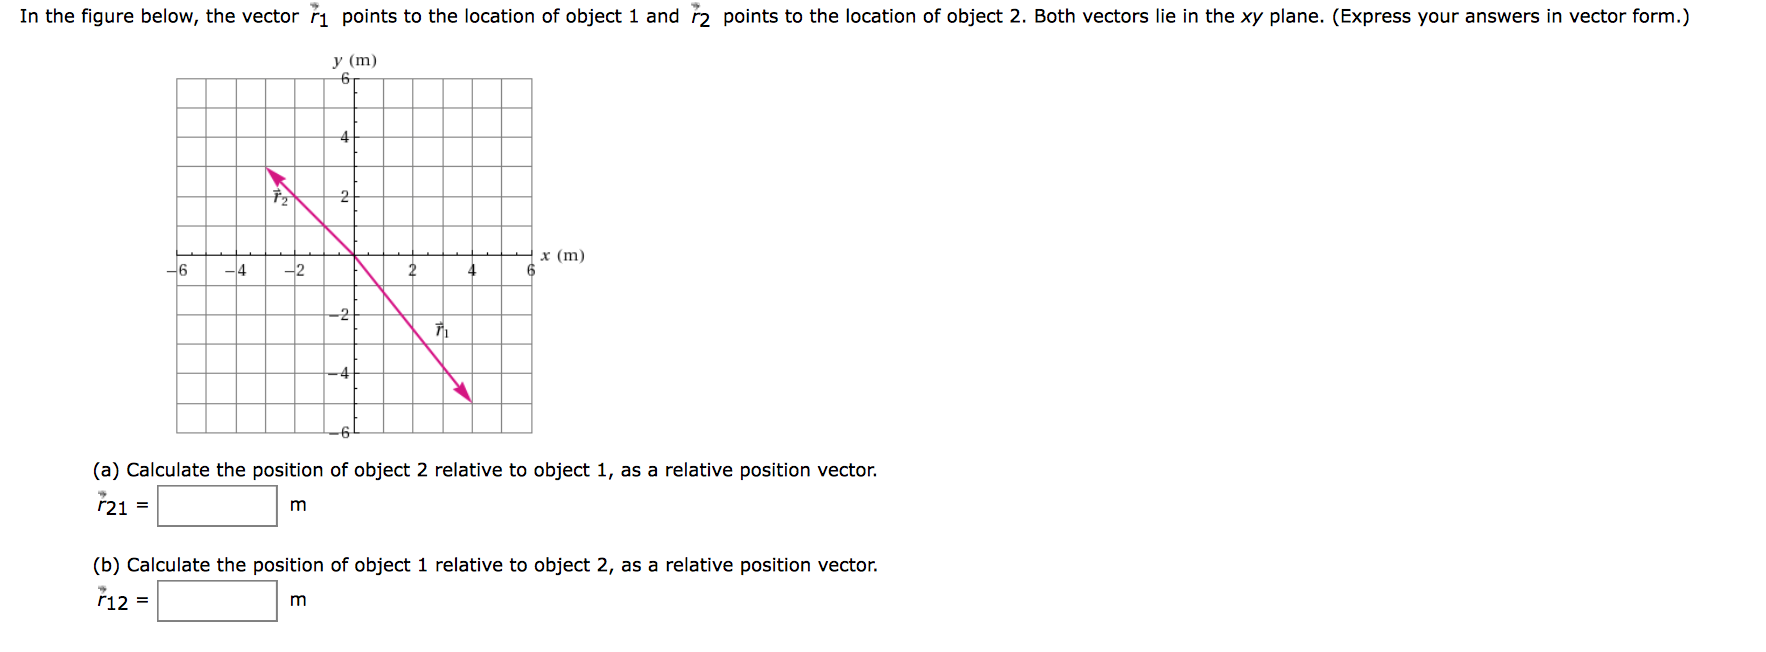The image size is (1766, 652).
Task: Click the 6 mark on the x axis
Action: coord(529,270)
